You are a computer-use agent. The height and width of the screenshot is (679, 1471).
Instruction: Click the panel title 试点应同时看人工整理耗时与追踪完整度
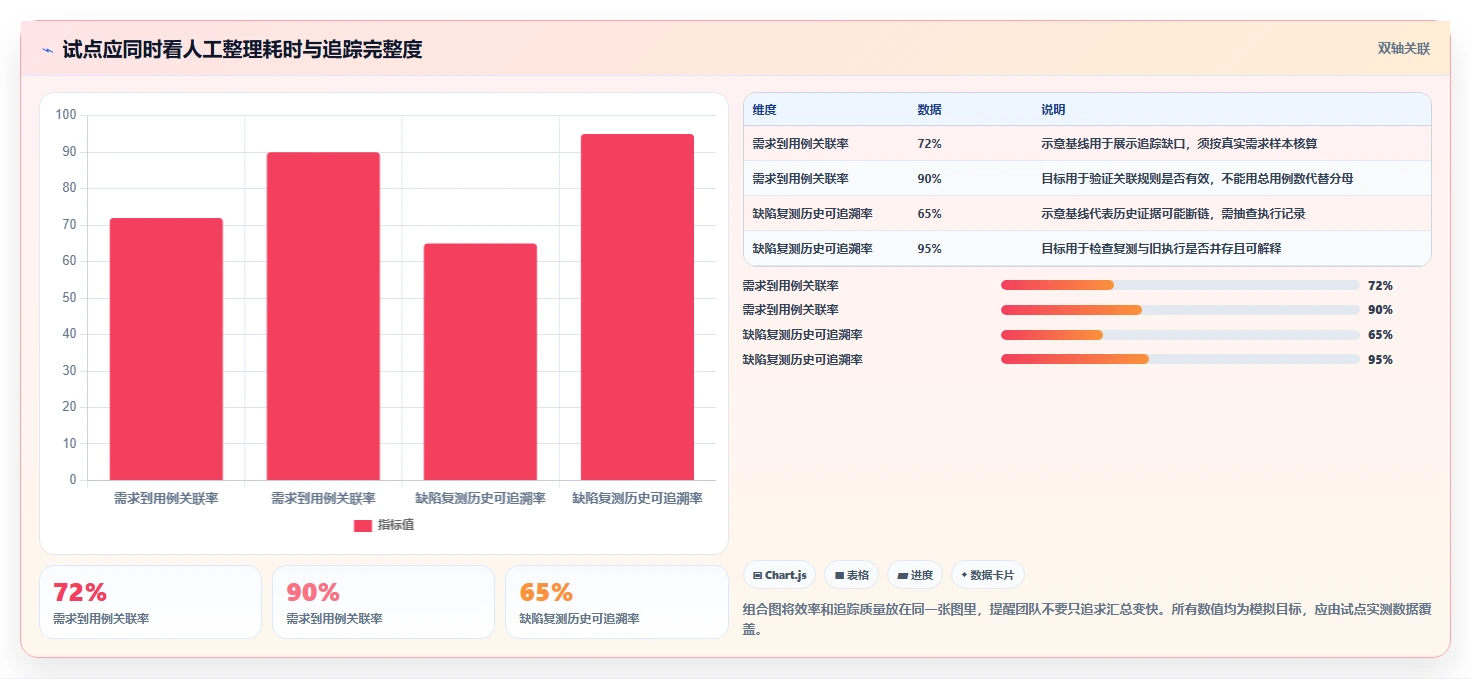tap(242, 50)
